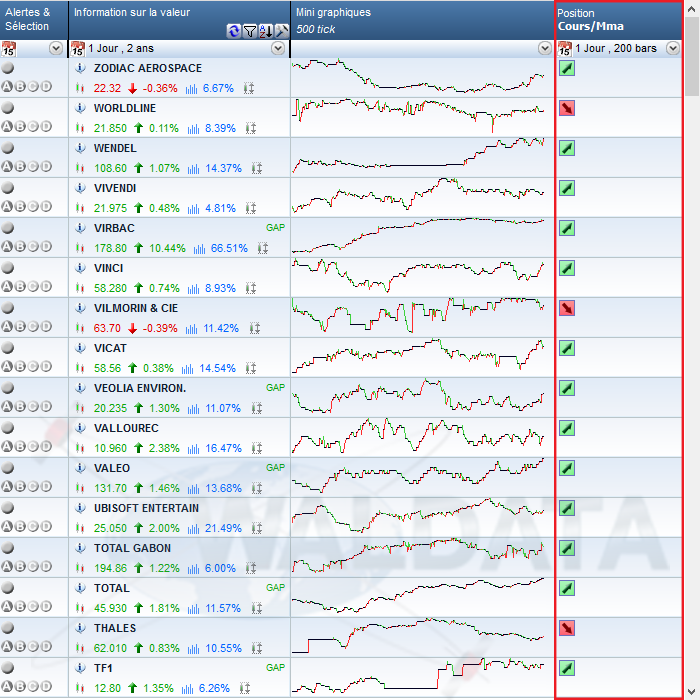Toggle selection C for VIVENDI
The image size is (700, 700).
pyautogui.click(x=33, y=207)
